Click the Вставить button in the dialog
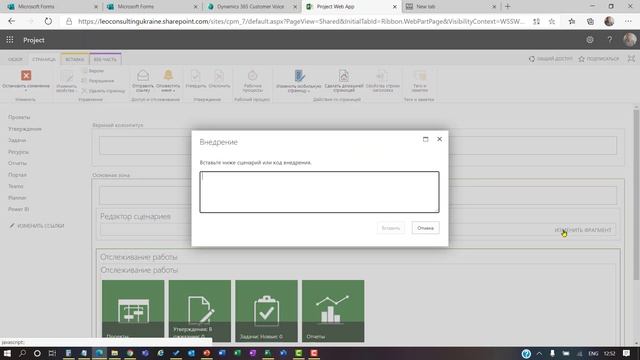The width and height of the screenshot is (640, 360). coord(391,228)
